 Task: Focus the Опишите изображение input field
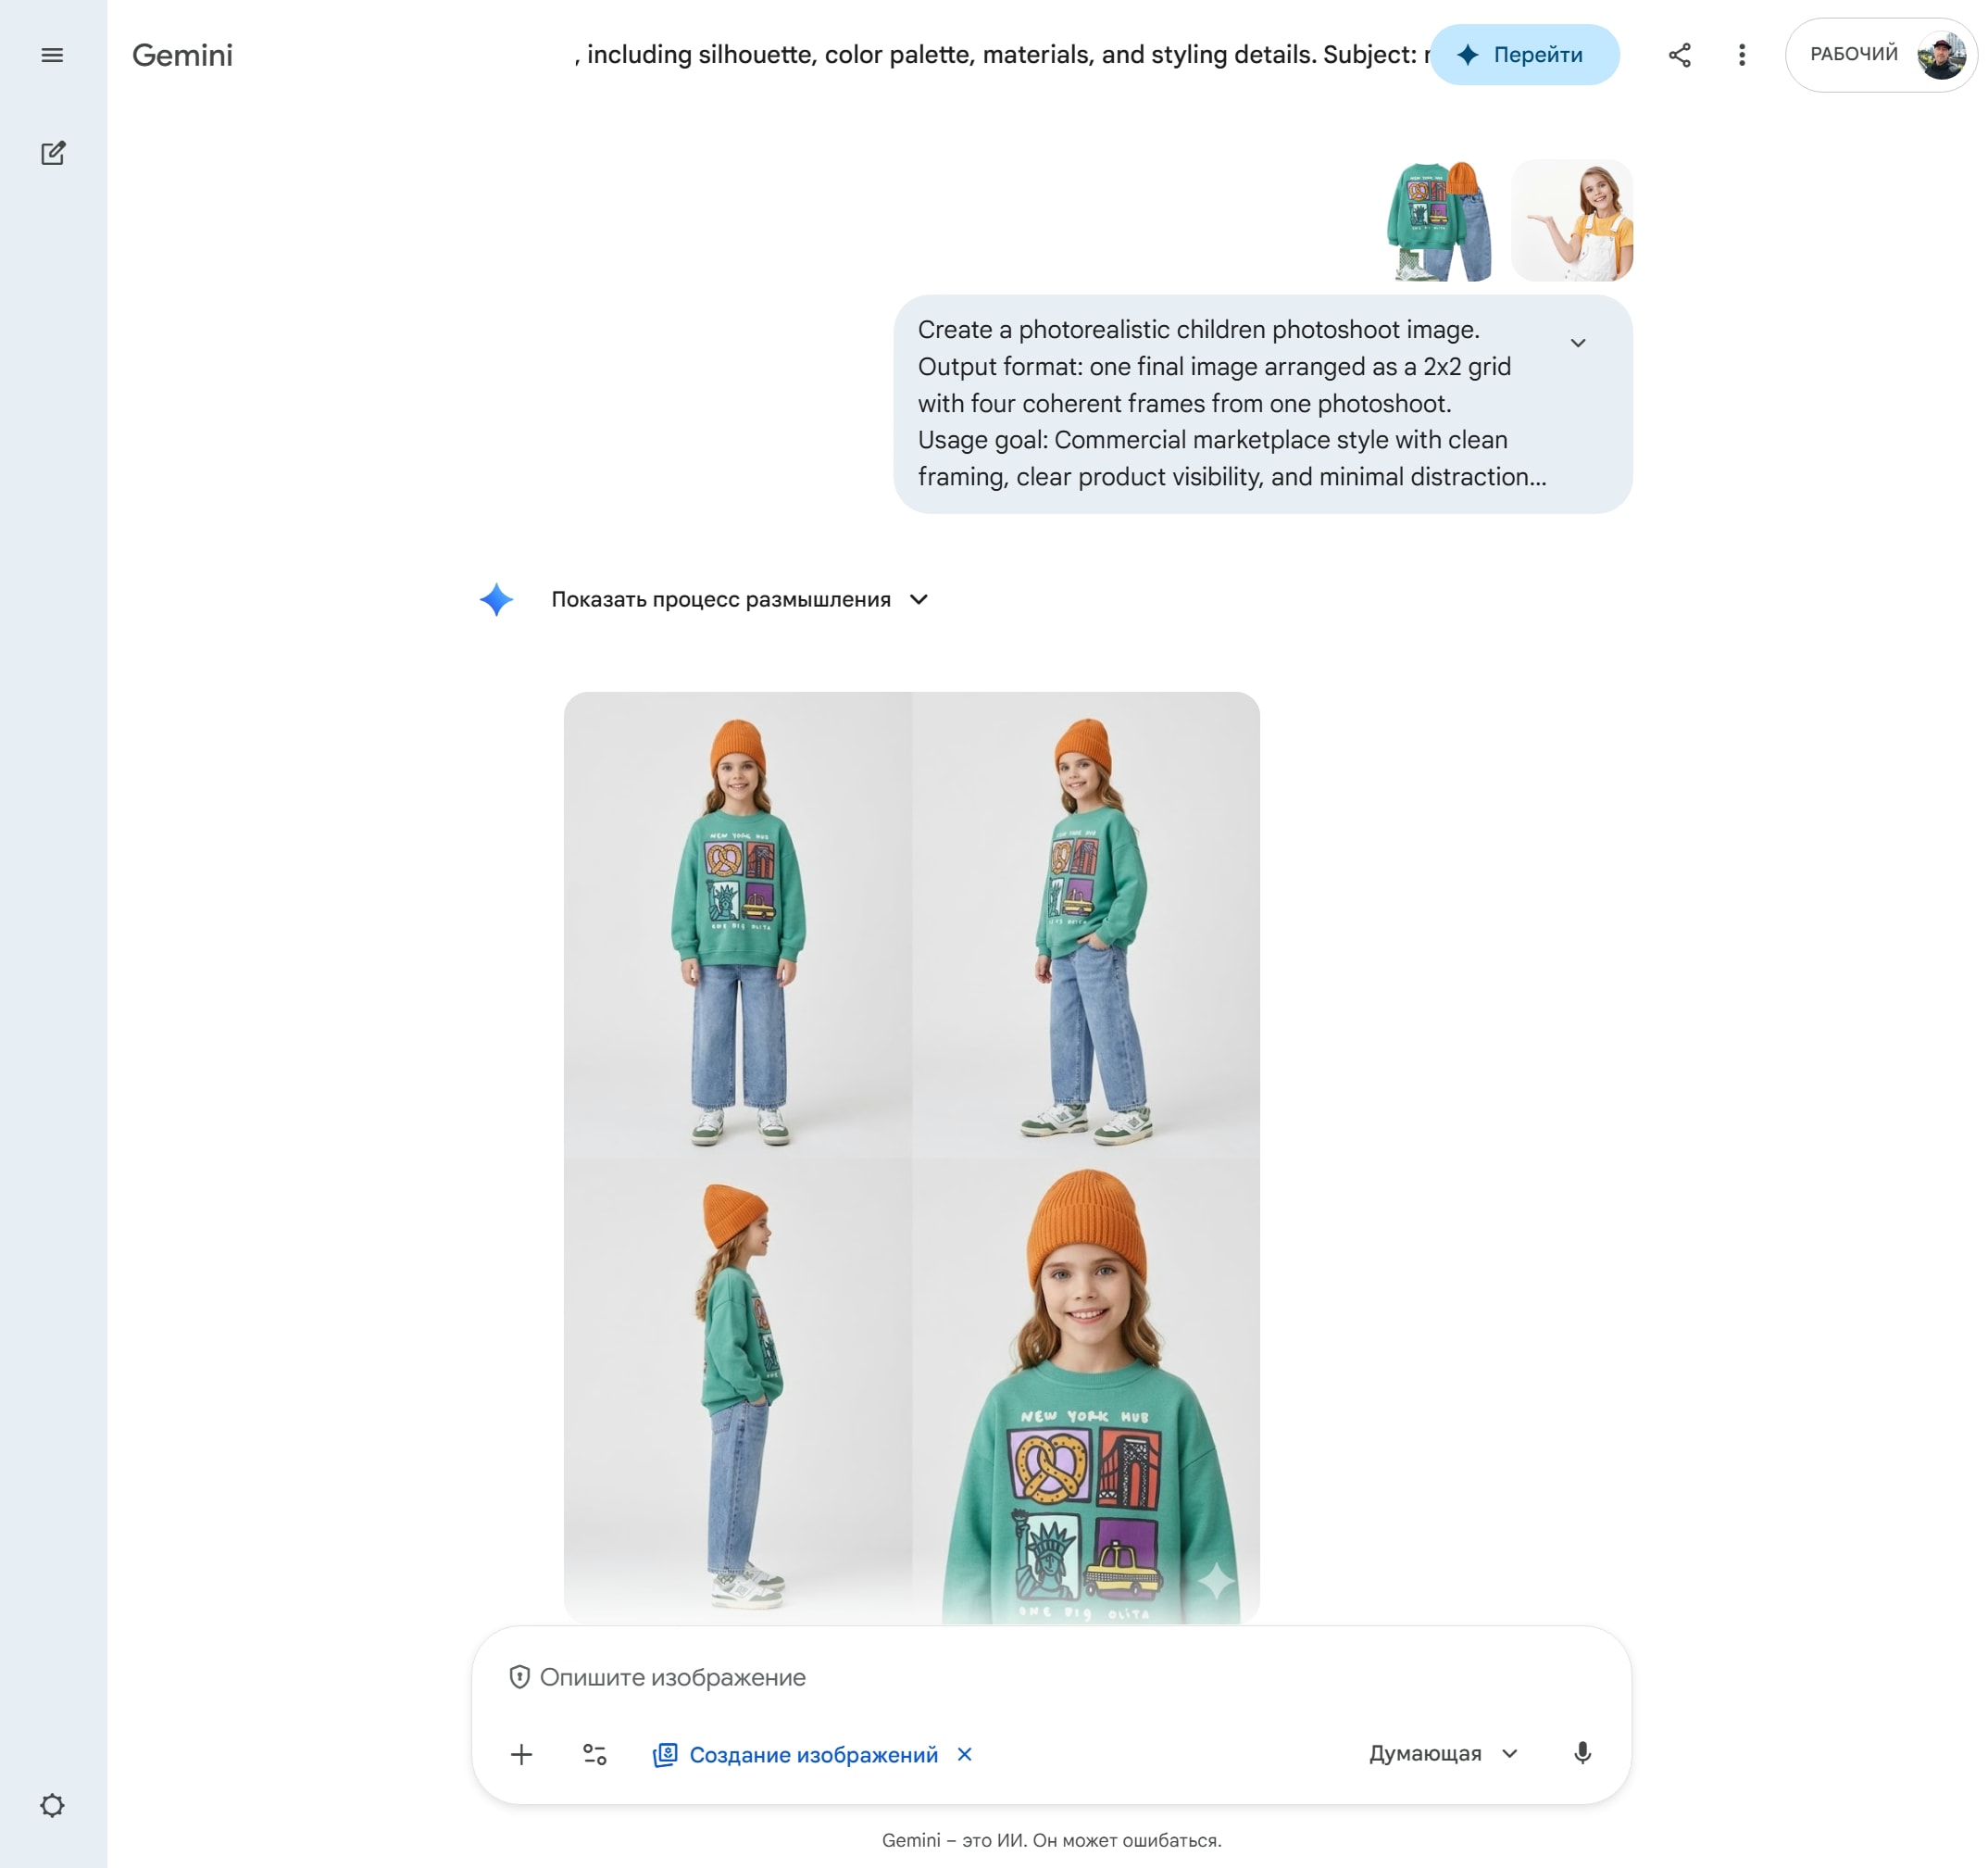point(1050,1677)
